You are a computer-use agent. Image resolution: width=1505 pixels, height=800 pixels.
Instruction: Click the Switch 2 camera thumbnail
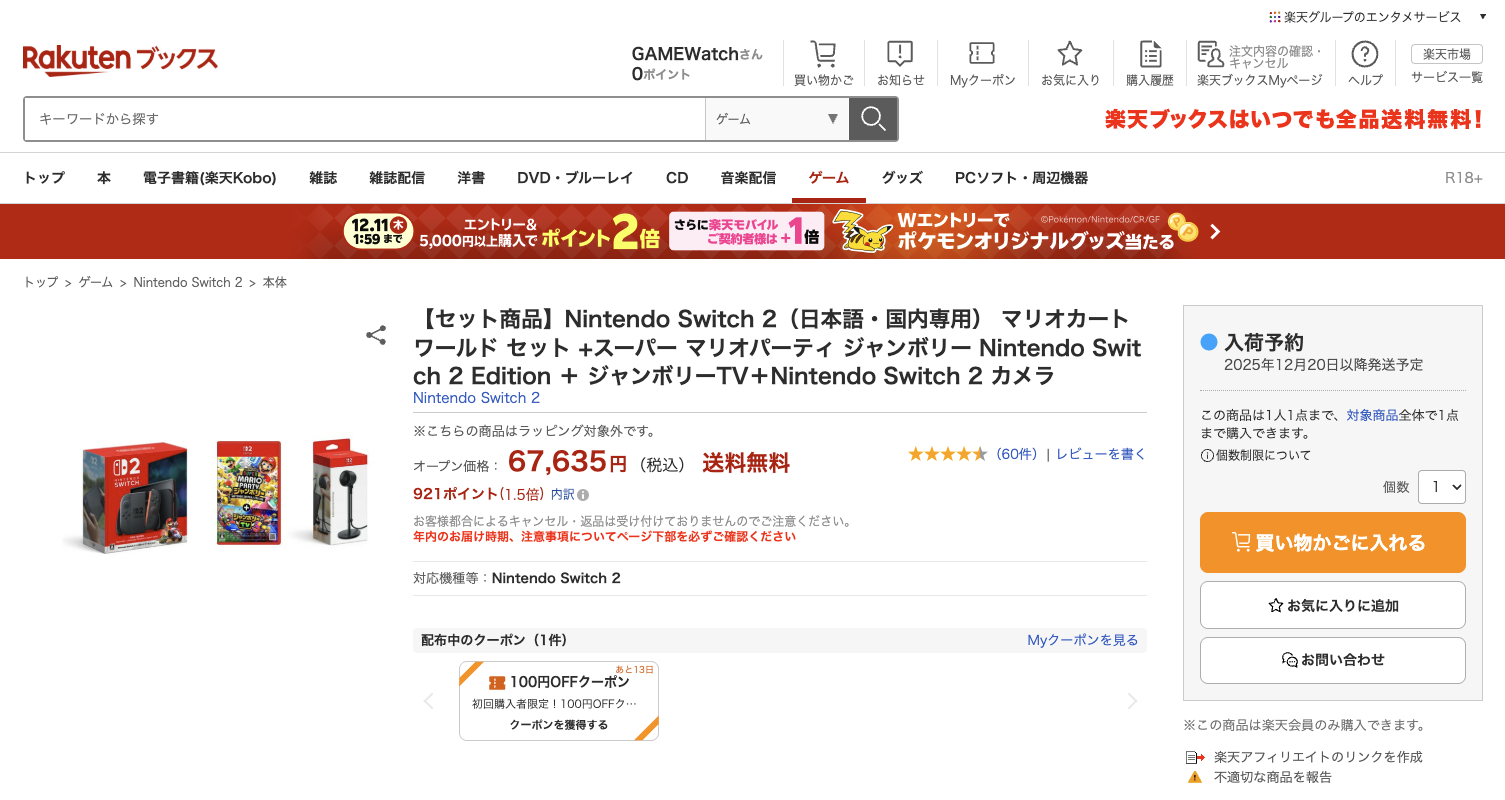(340, 493)
